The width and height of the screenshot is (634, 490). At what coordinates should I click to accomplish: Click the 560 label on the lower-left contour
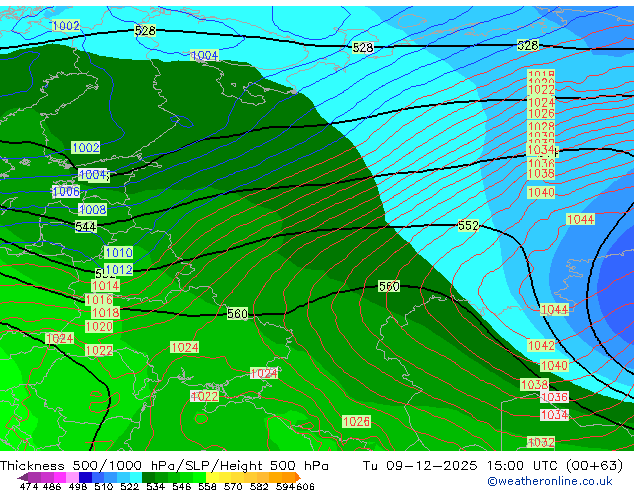click(x=237, y=314)
